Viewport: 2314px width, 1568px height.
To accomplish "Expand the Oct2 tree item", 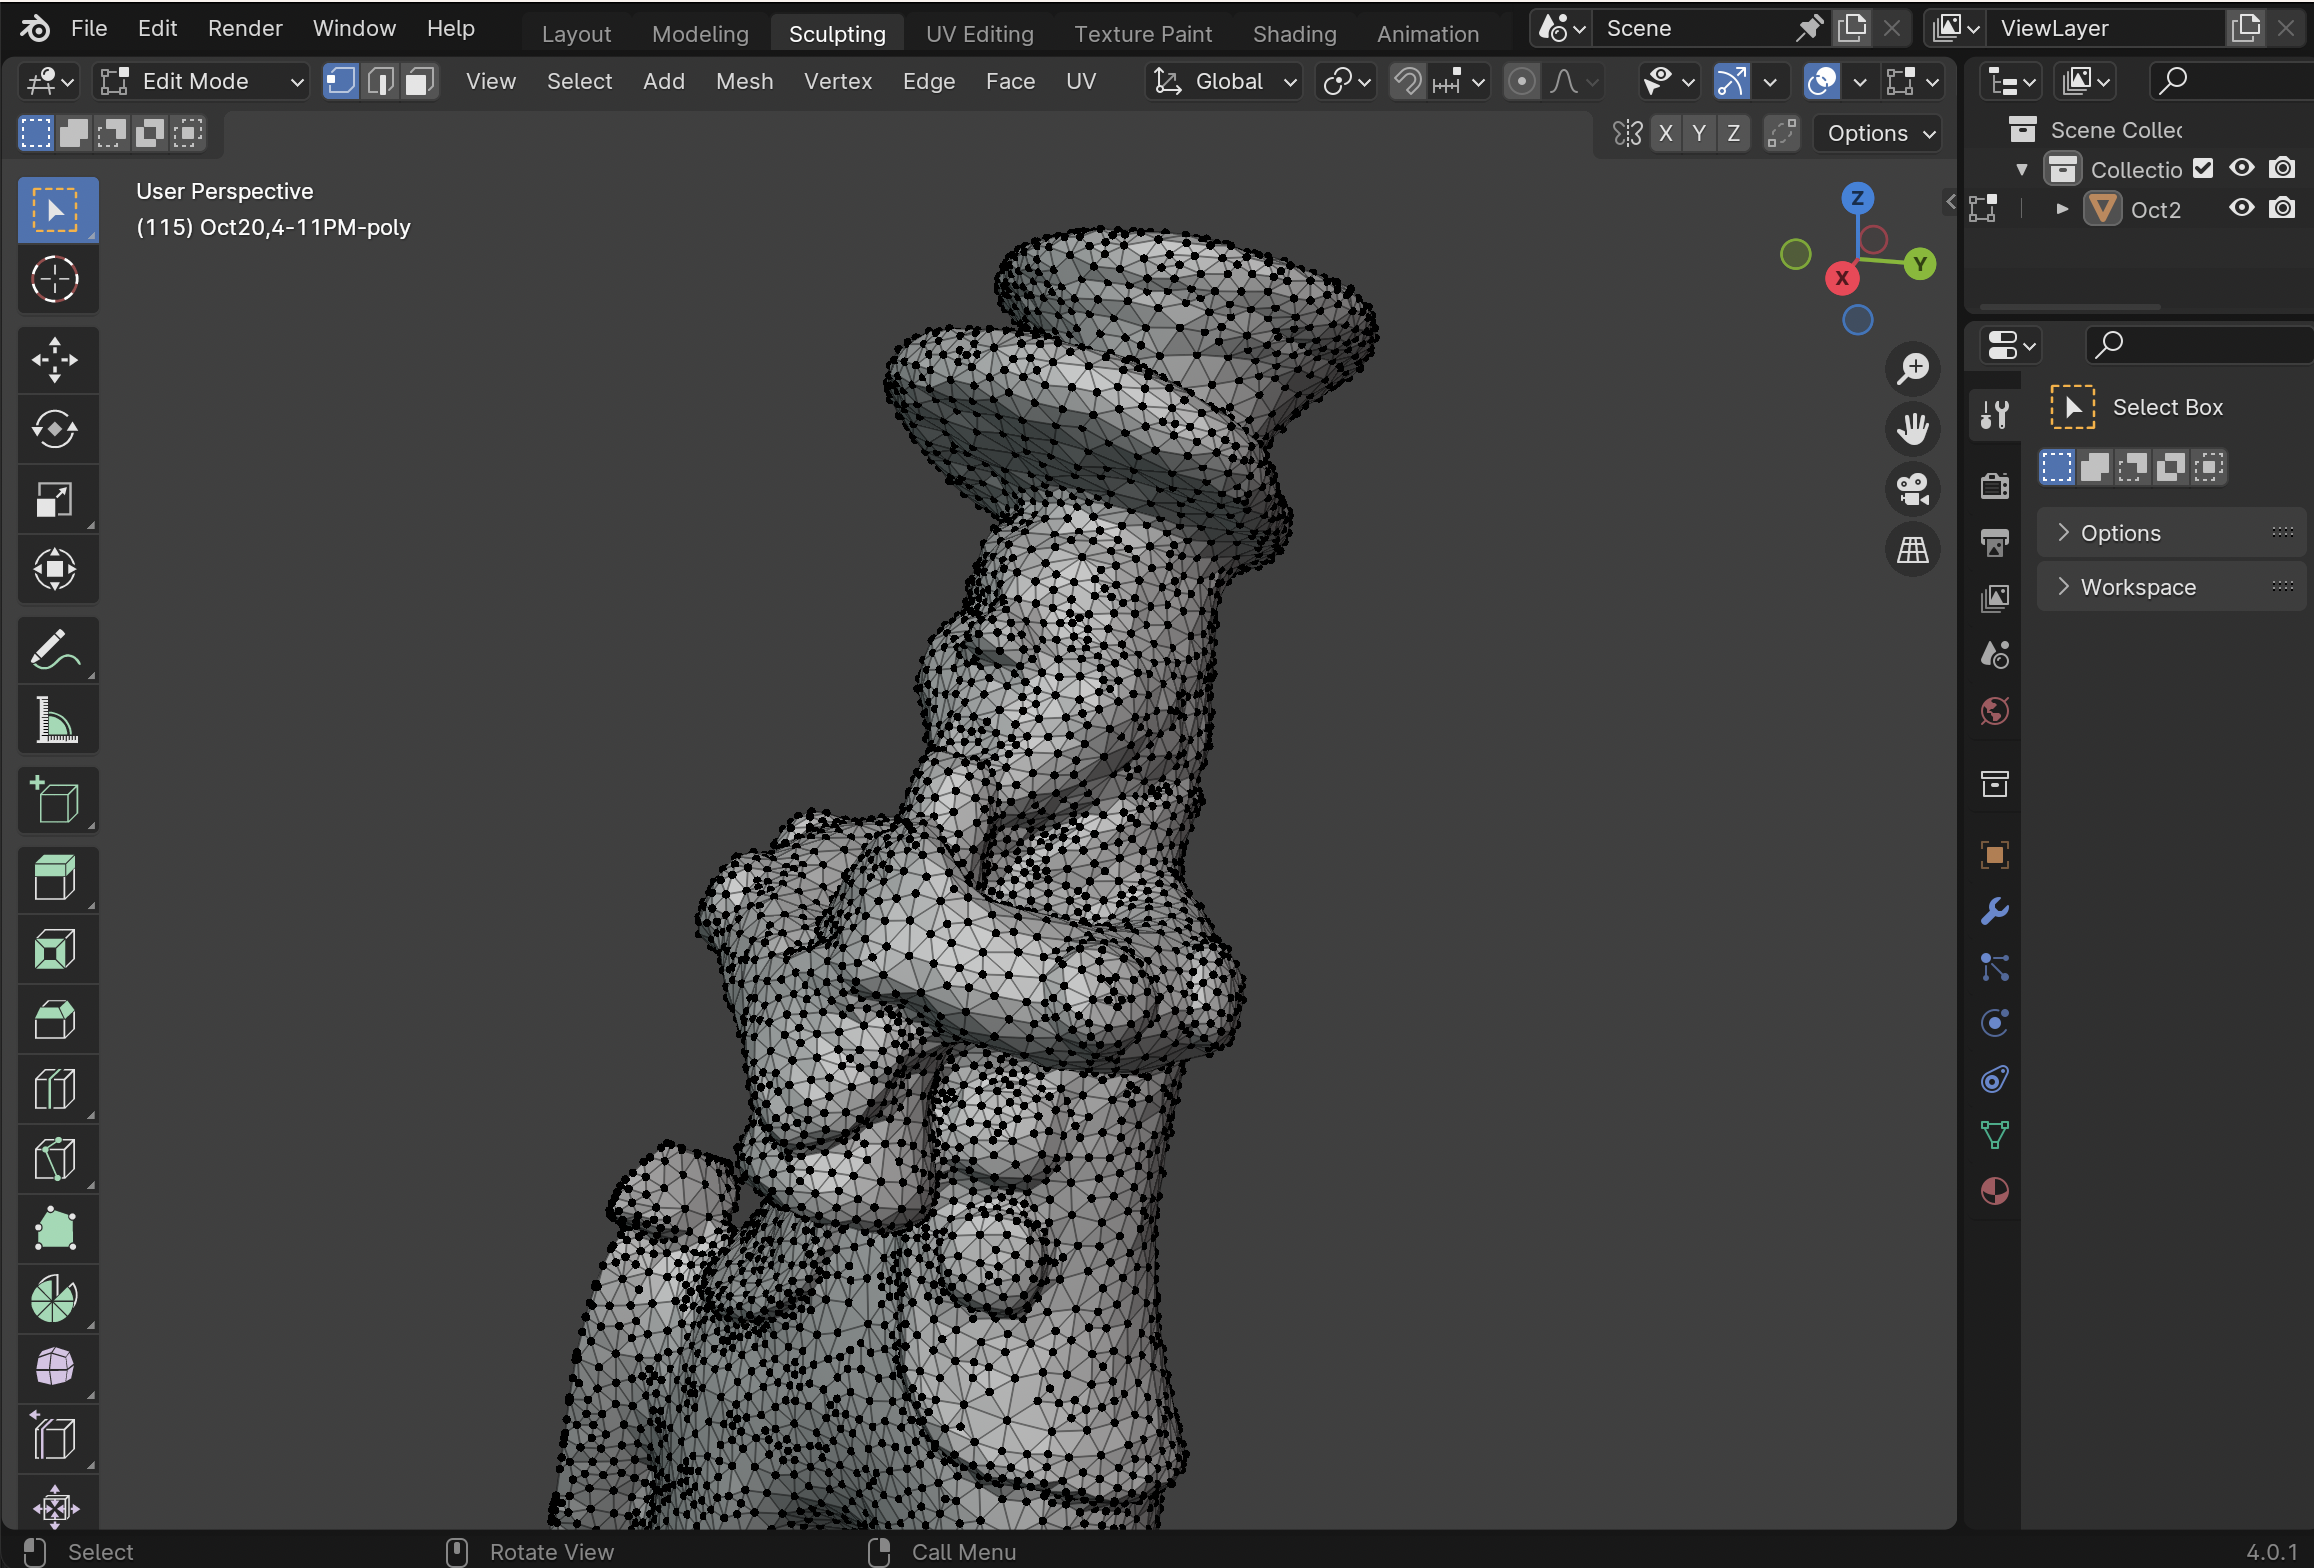I will point(2061,209).
